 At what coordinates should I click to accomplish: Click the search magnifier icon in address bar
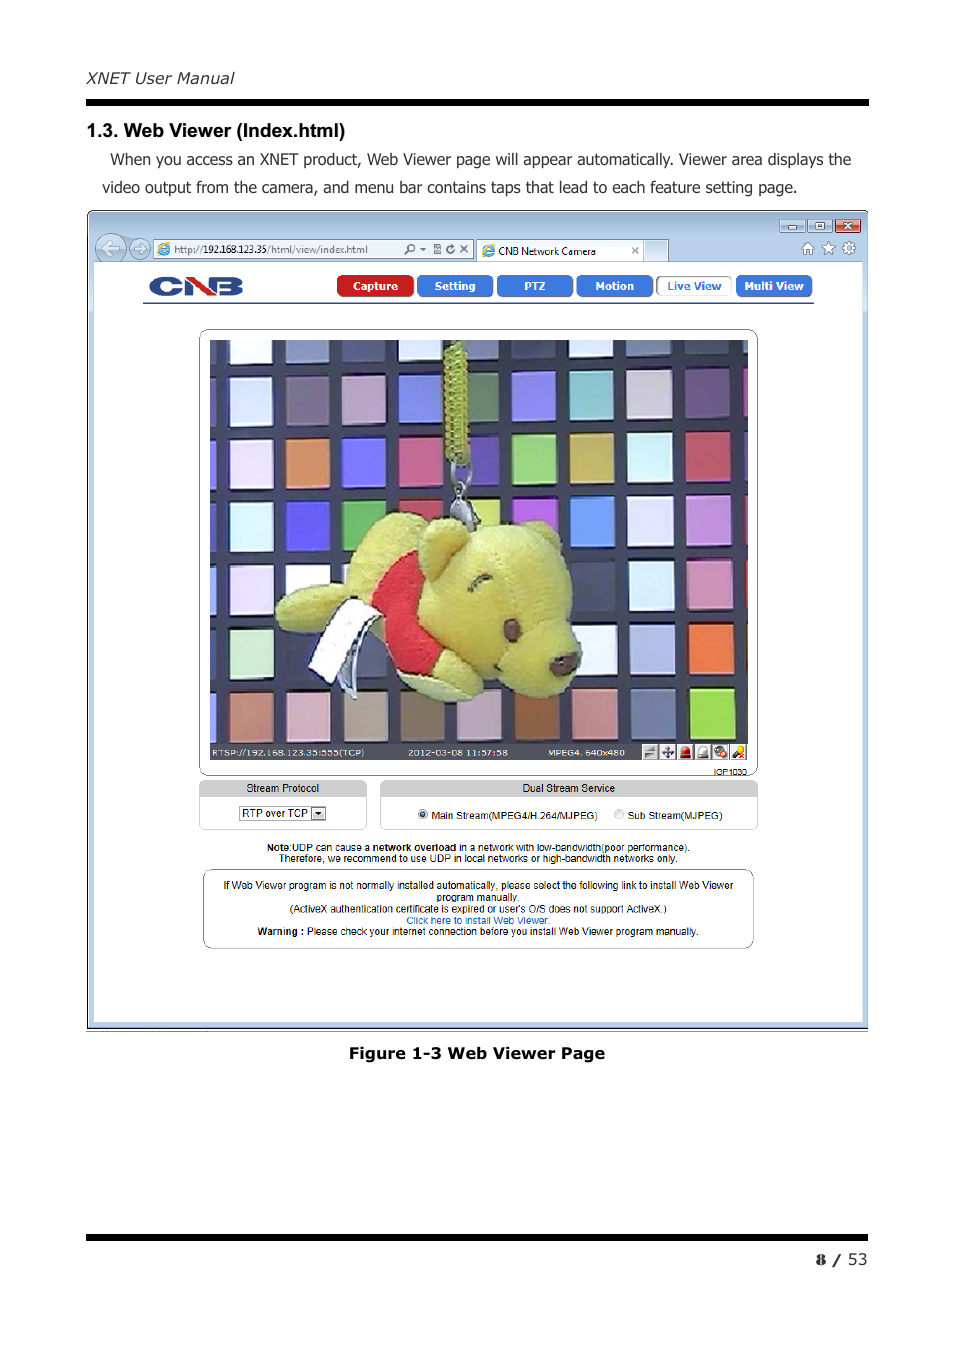point(410,250)
